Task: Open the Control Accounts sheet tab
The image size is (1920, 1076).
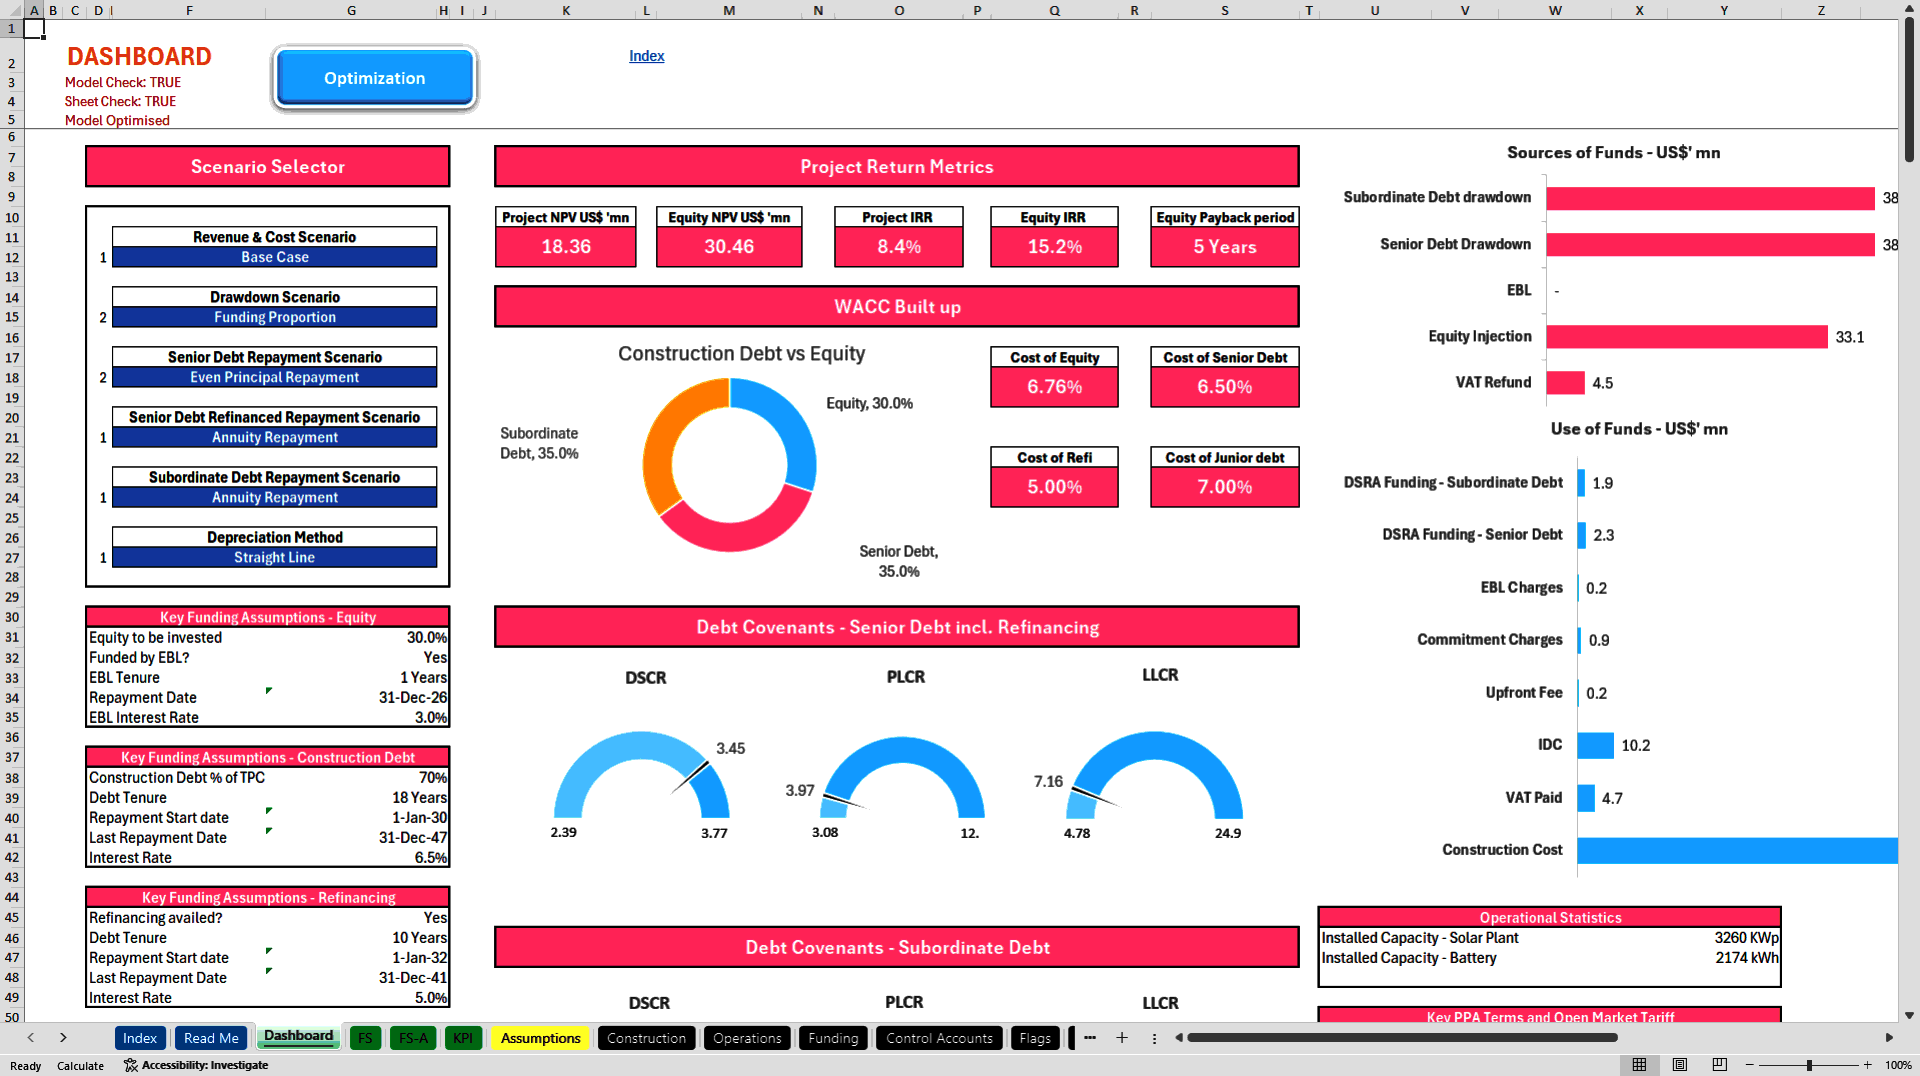Action: (939, 1038)
